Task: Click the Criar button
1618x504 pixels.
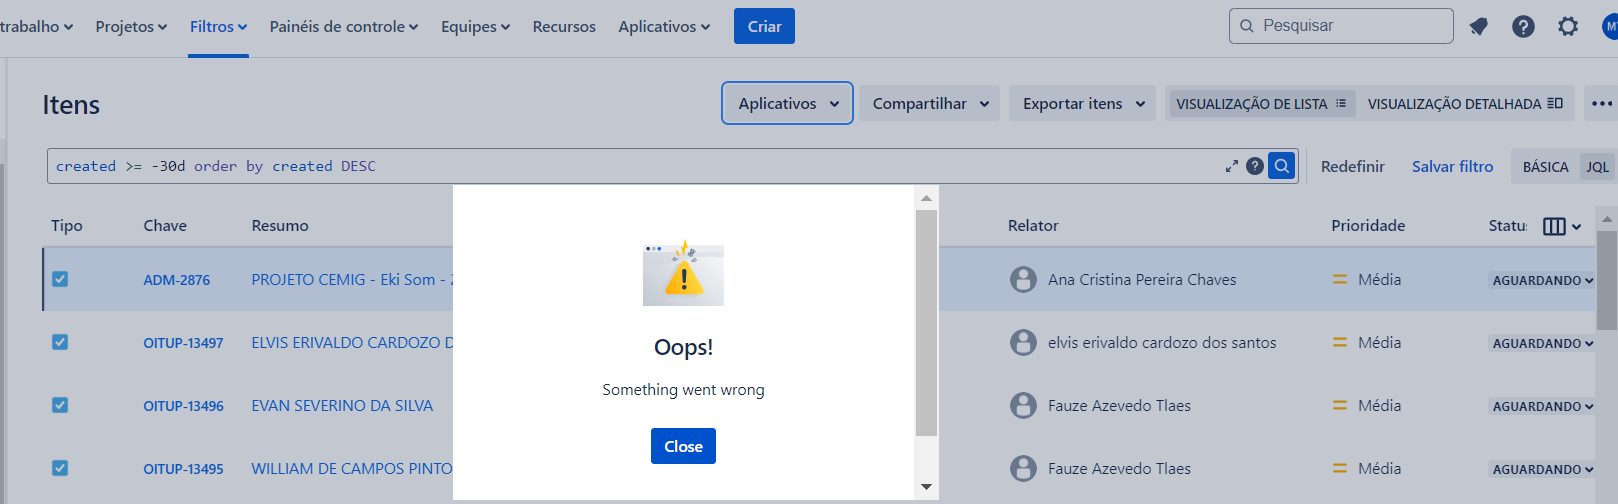Action: click(x=764, y=26)
